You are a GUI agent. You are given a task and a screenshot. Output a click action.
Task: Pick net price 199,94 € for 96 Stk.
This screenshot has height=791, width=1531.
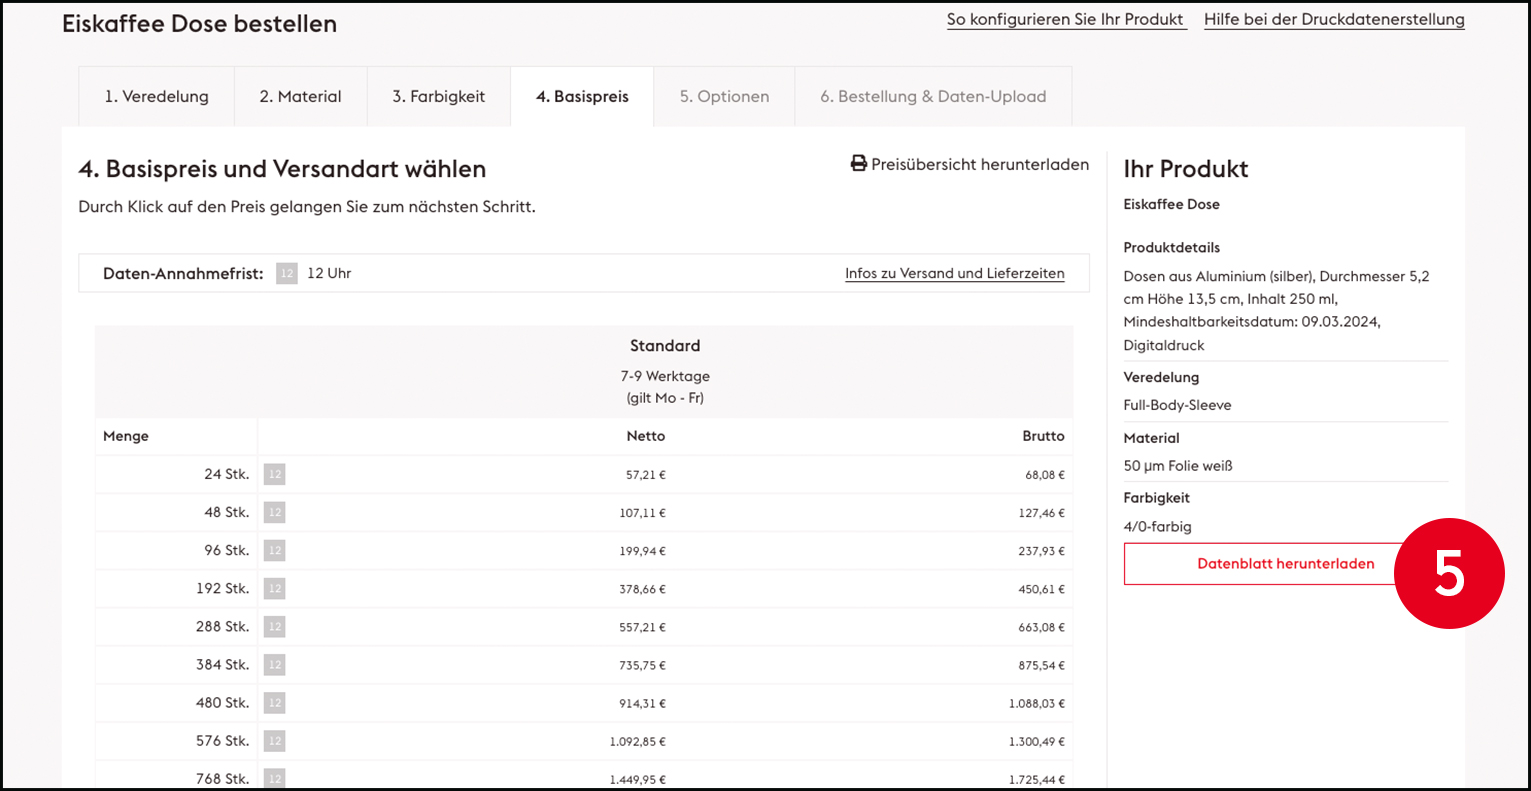pos(642,551)
